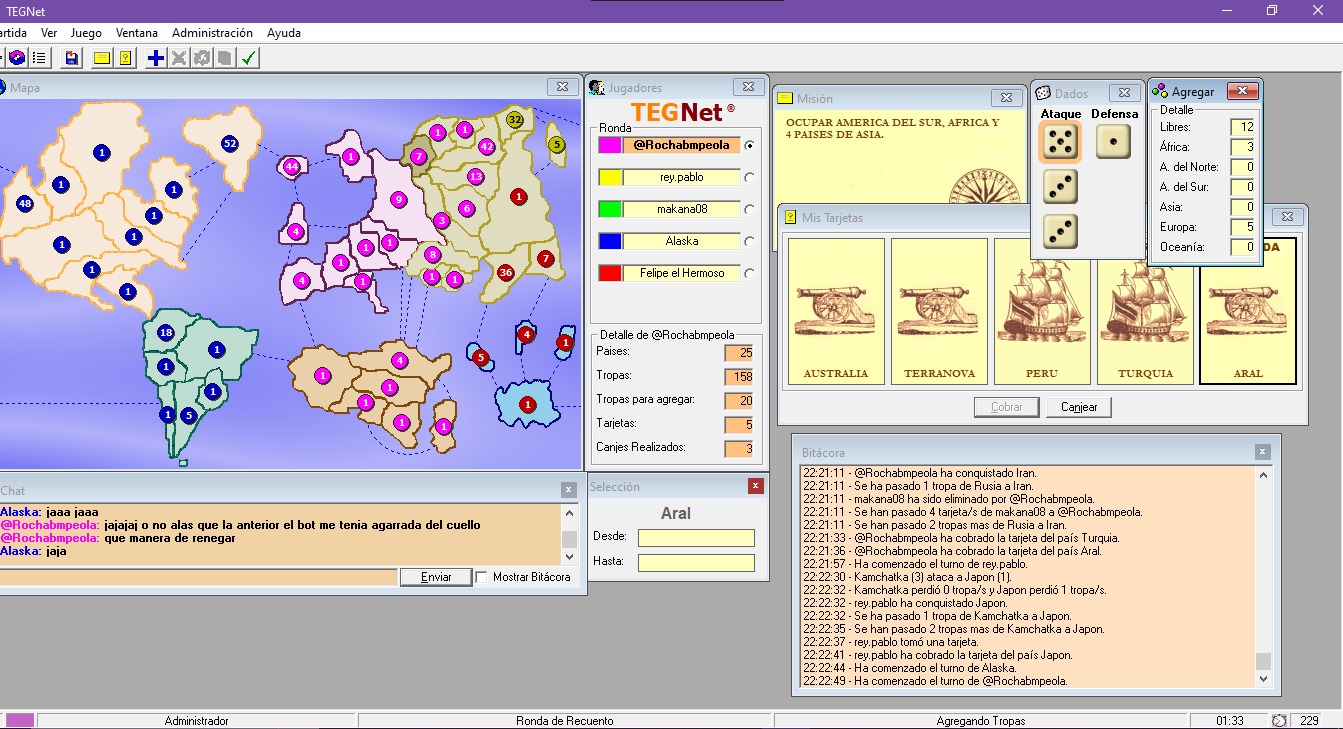Select the gray X attack tool
Image resolution: width=1343 pixels, height=729 pixels.
click(179, 58)
